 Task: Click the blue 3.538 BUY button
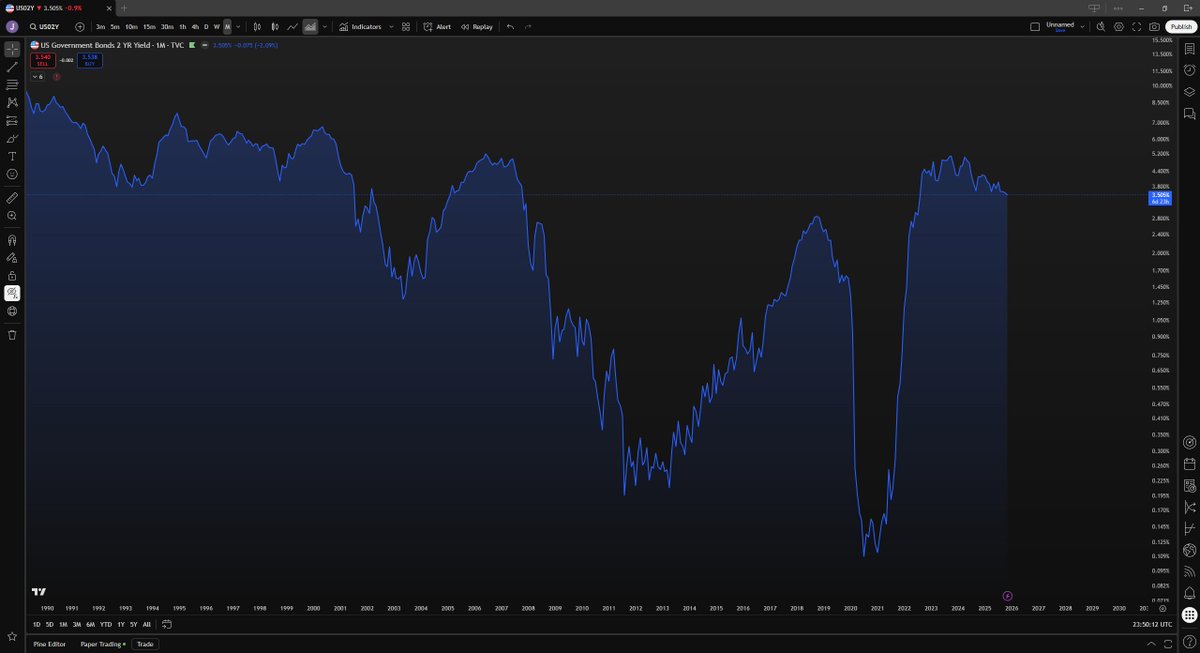click(x=90, y=60)
